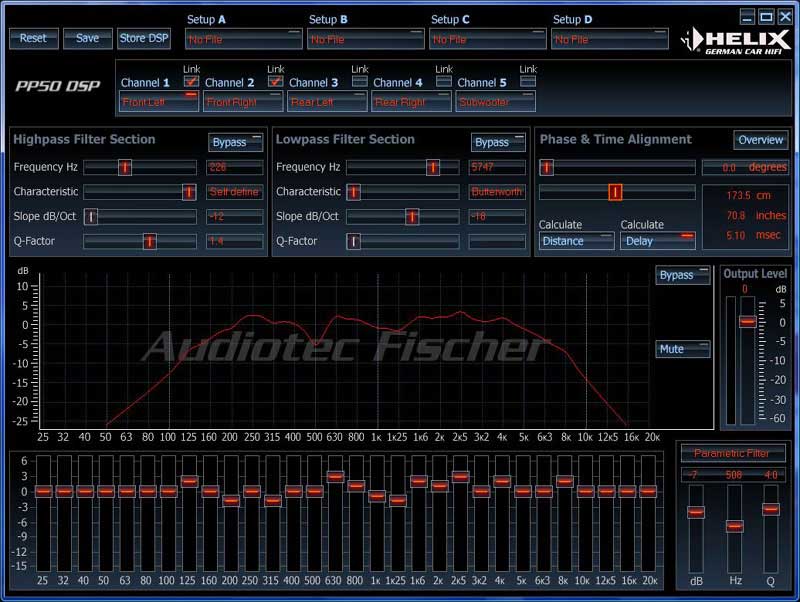This screenshot has width=800, height=602.
Task: Enable the Channel 4 Link checkbox
Action: (x=444, y=81)
